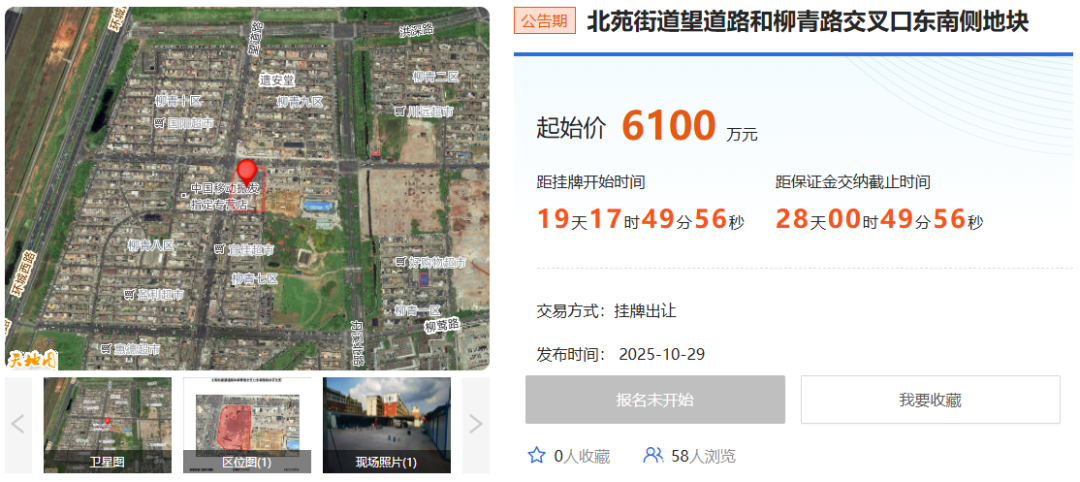The image size is (1080, 482).
Task: View the 现场照片(1) thumbnail
Action: [x=386, y=425]
